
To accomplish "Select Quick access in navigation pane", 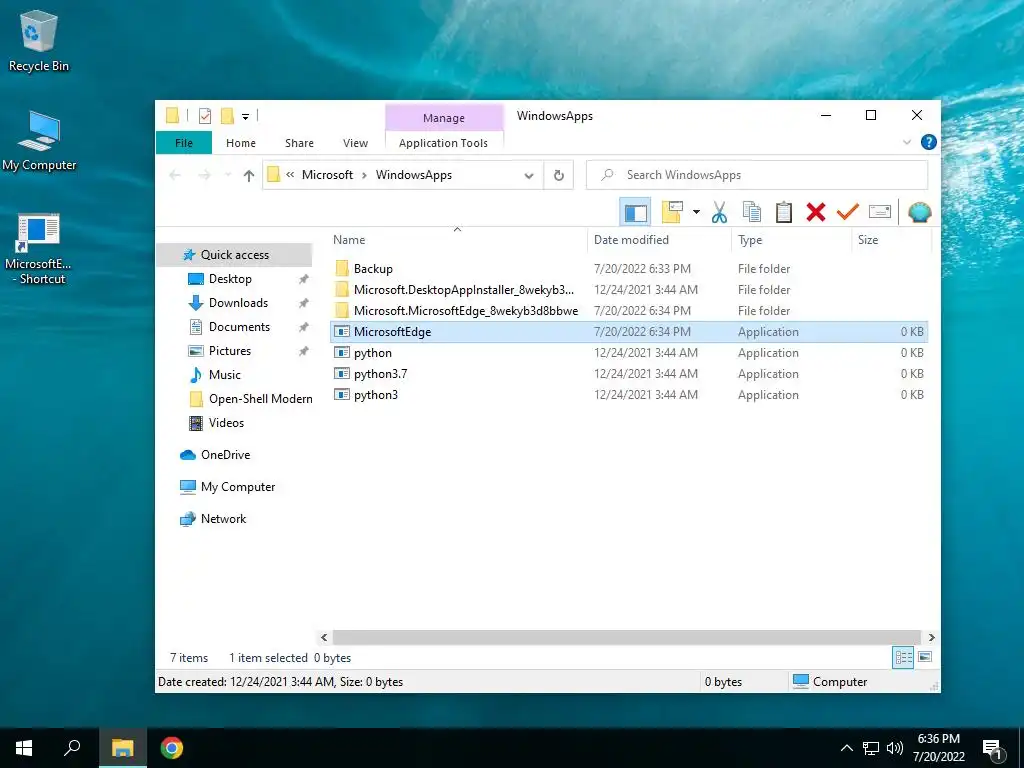I will [x=234, y=255].
